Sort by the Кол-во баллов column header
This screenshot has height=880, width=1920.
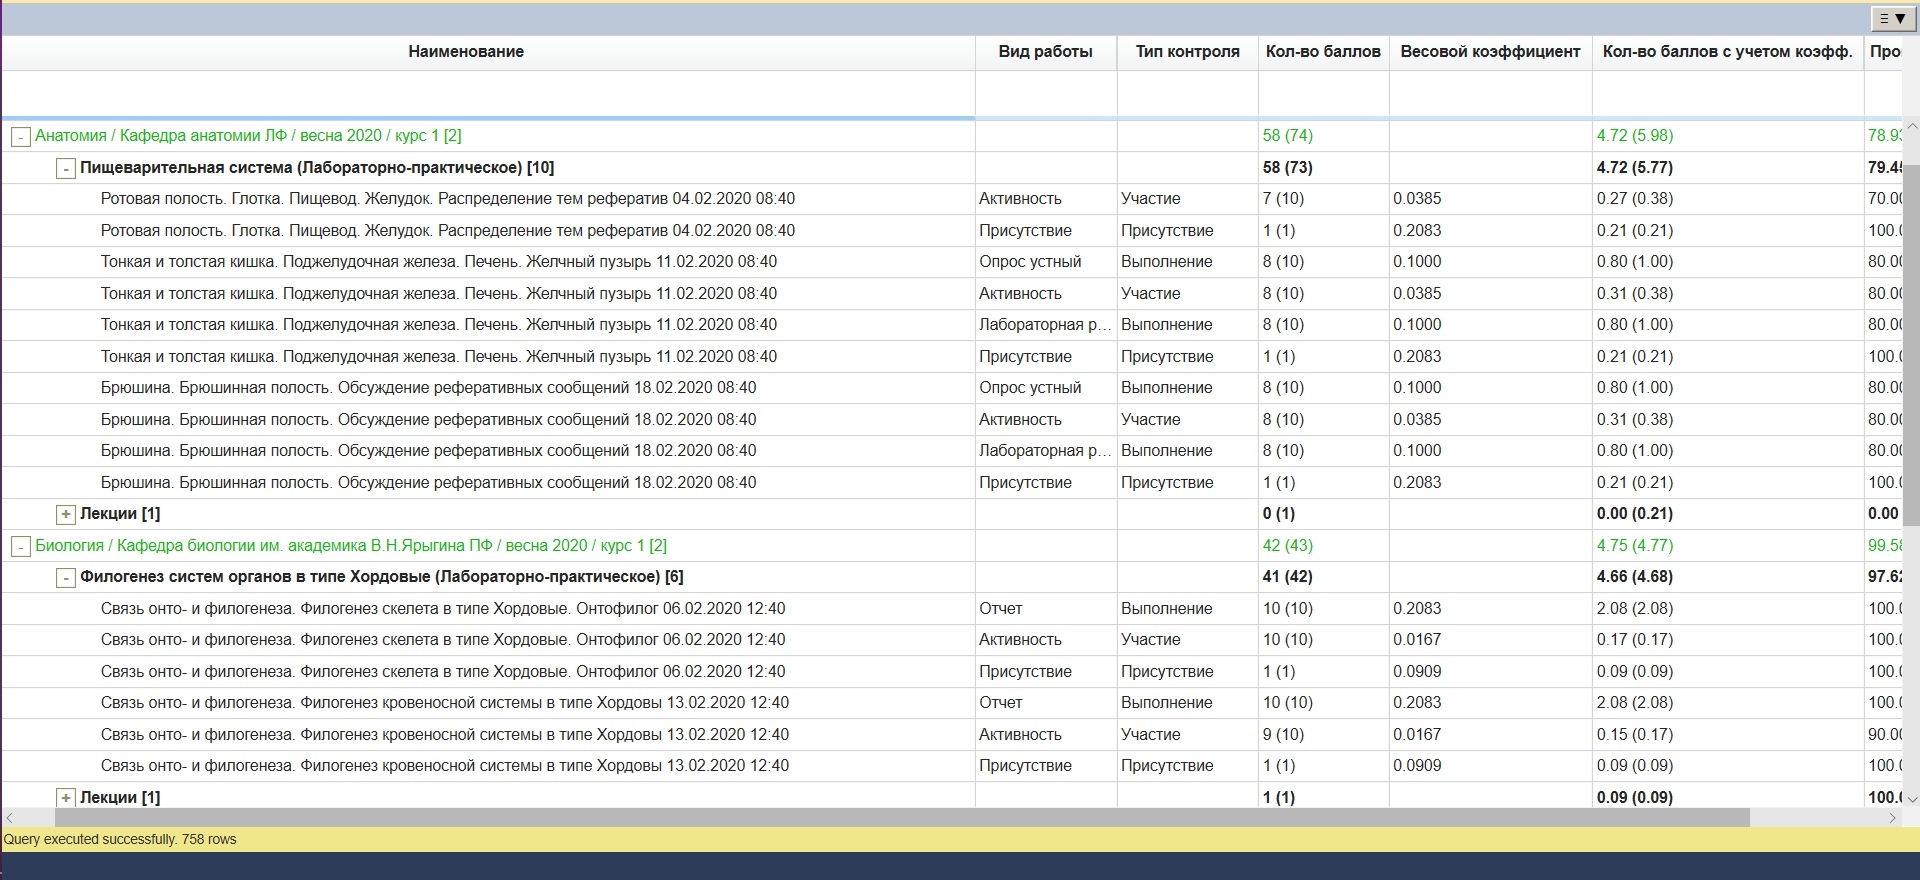coord(1323,52)
